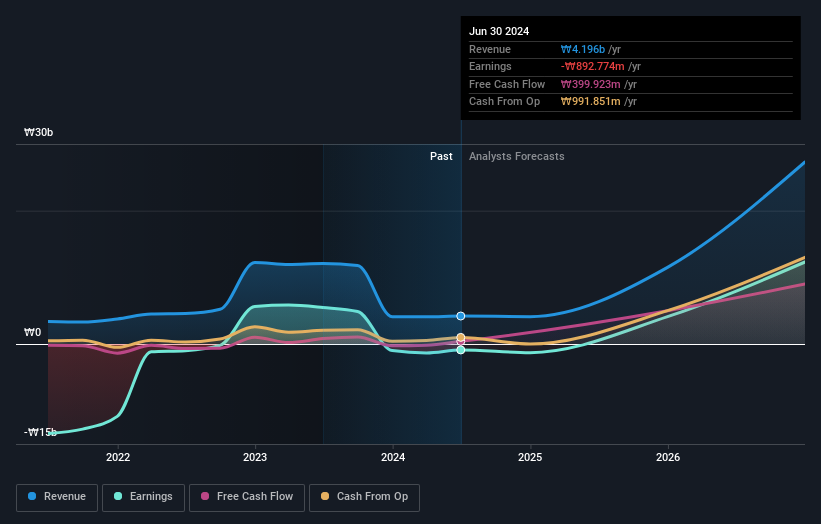821x524 pixels.
Task: Toggle the Free Cash Flow legend series
Action: (x=247, y=497)
